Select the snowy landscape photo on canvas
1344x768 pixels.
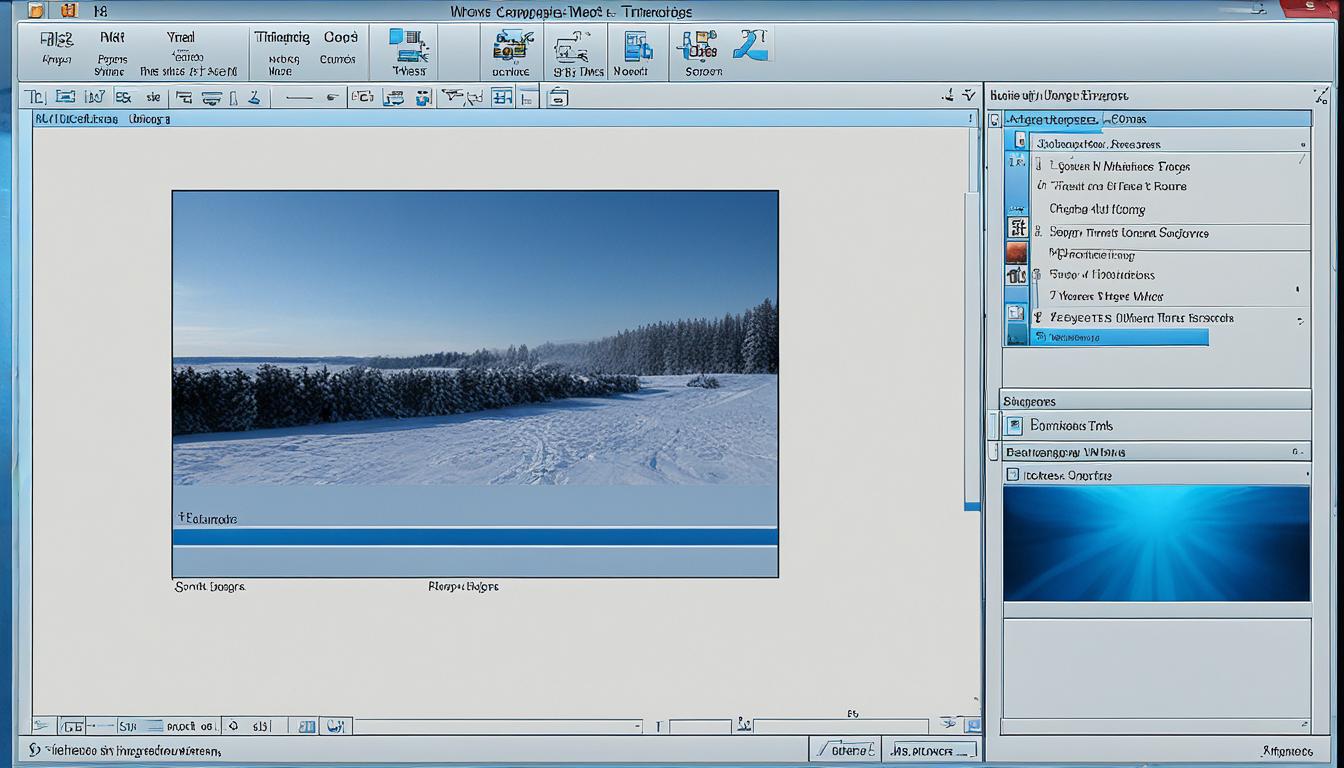pos(475,338)
